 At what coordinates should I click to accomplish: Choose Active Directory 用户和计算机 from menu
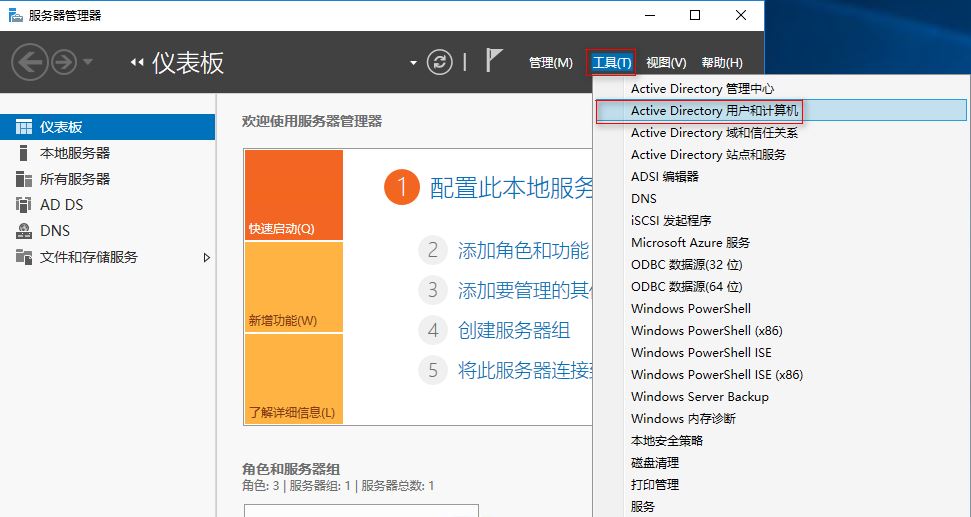(714, 111)
